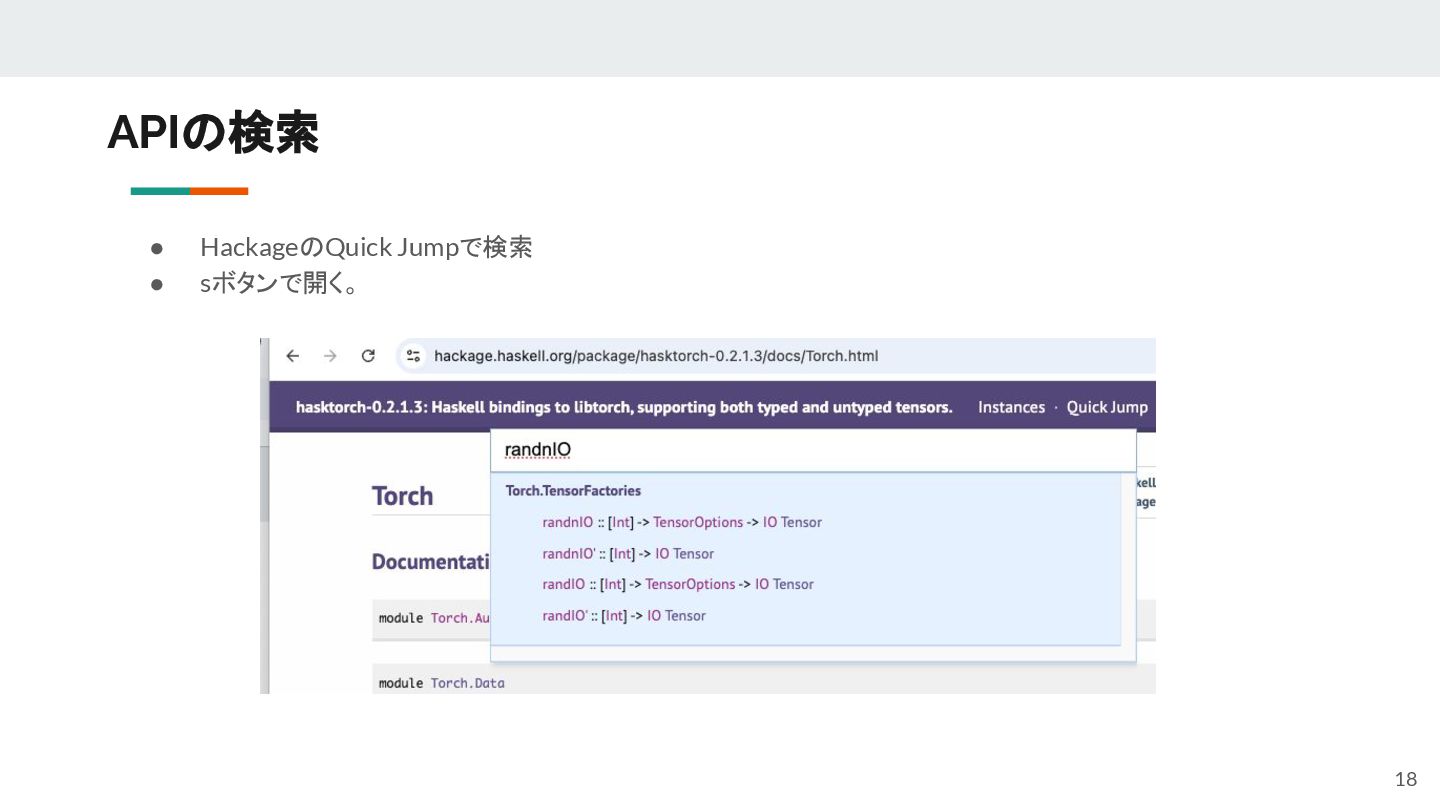
Task: Open randIO' search result
Action: click(x=624, y=615)
